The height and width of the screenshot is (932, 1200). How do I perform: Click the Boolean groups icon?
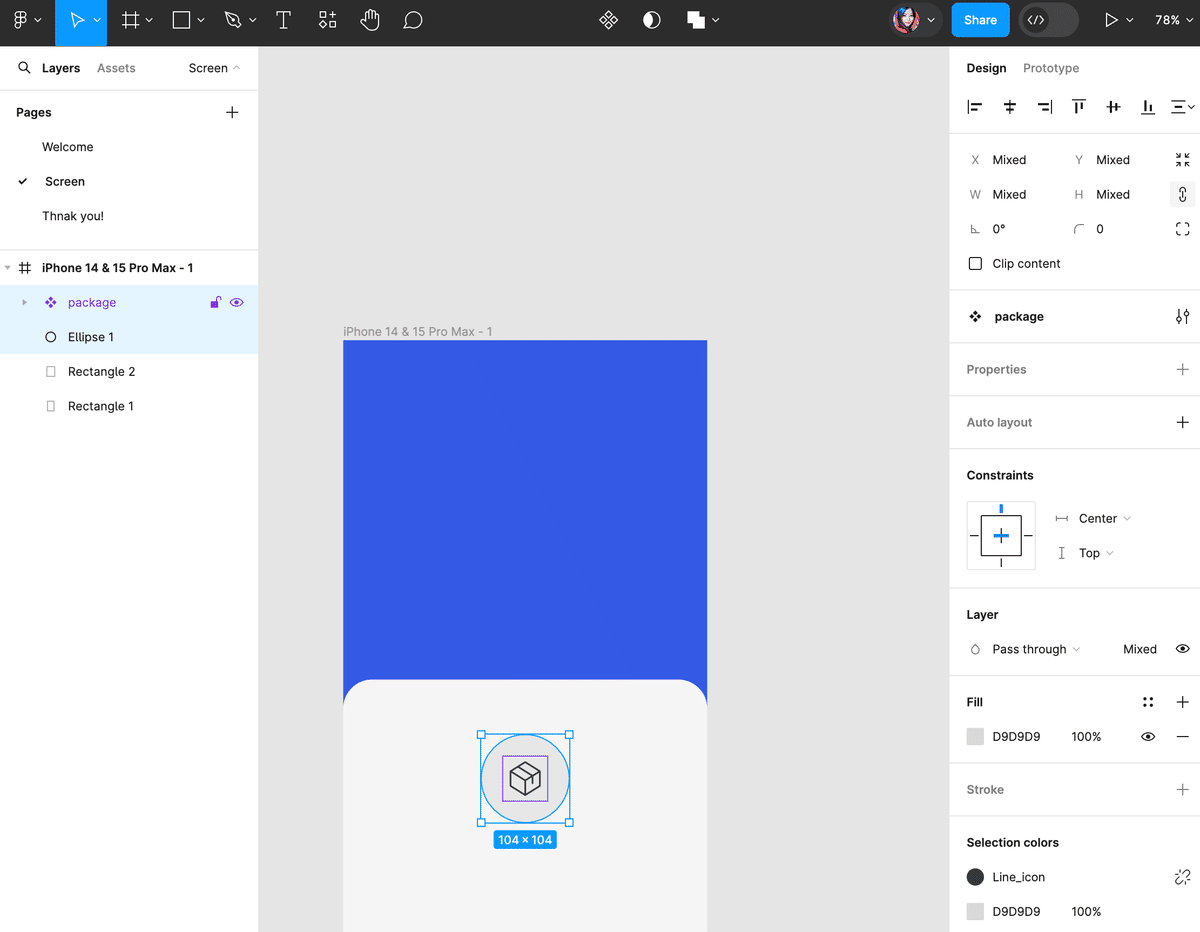[x=696, y=20]
